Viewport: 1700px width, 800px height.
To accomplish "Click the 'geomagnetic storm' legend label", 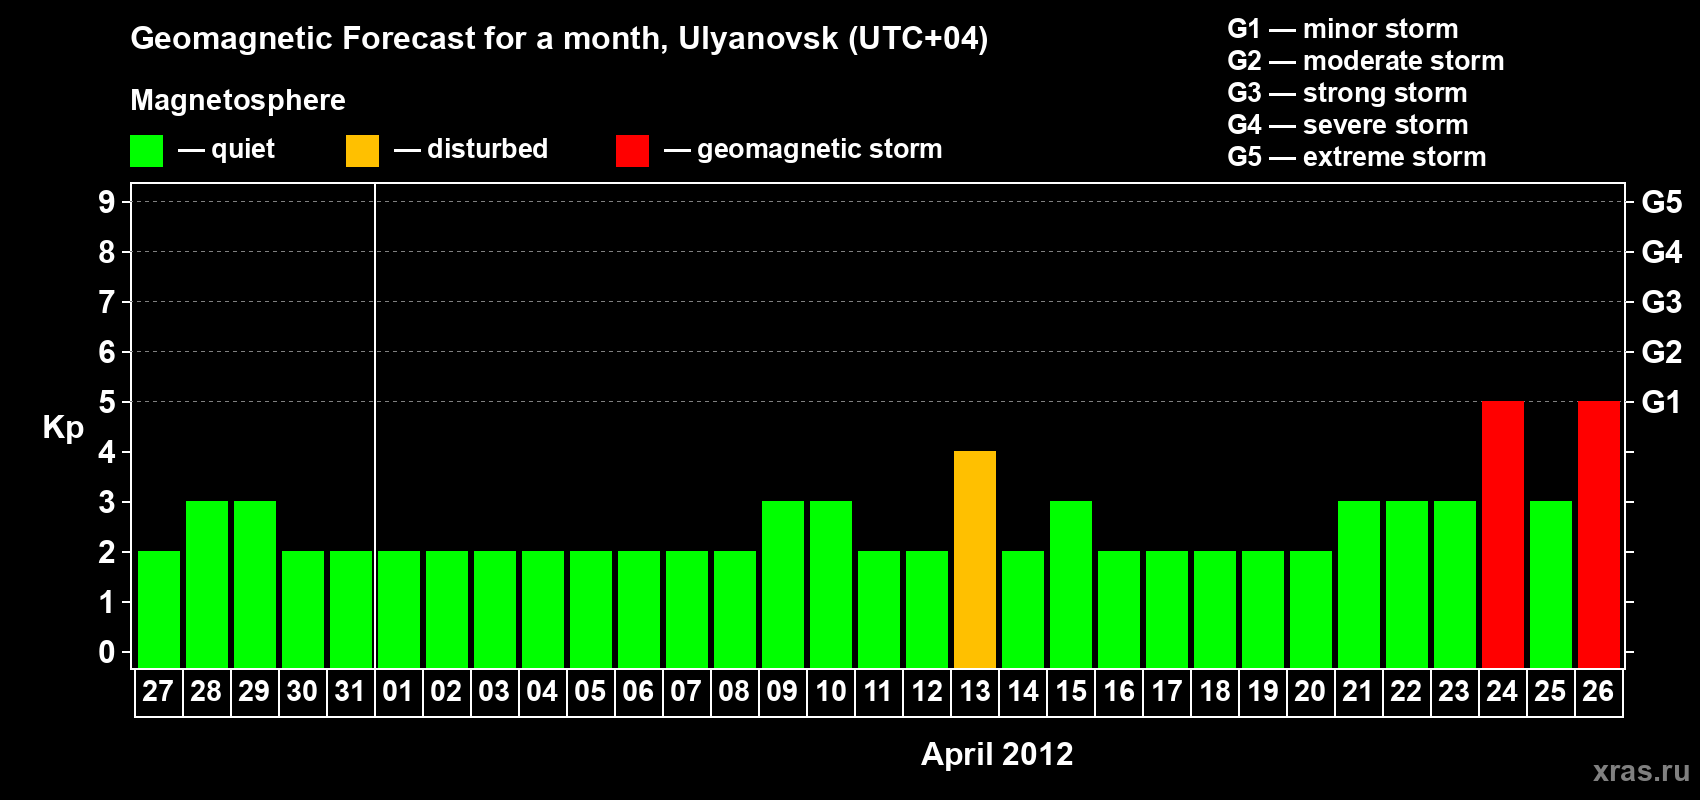I will point(820,150).
